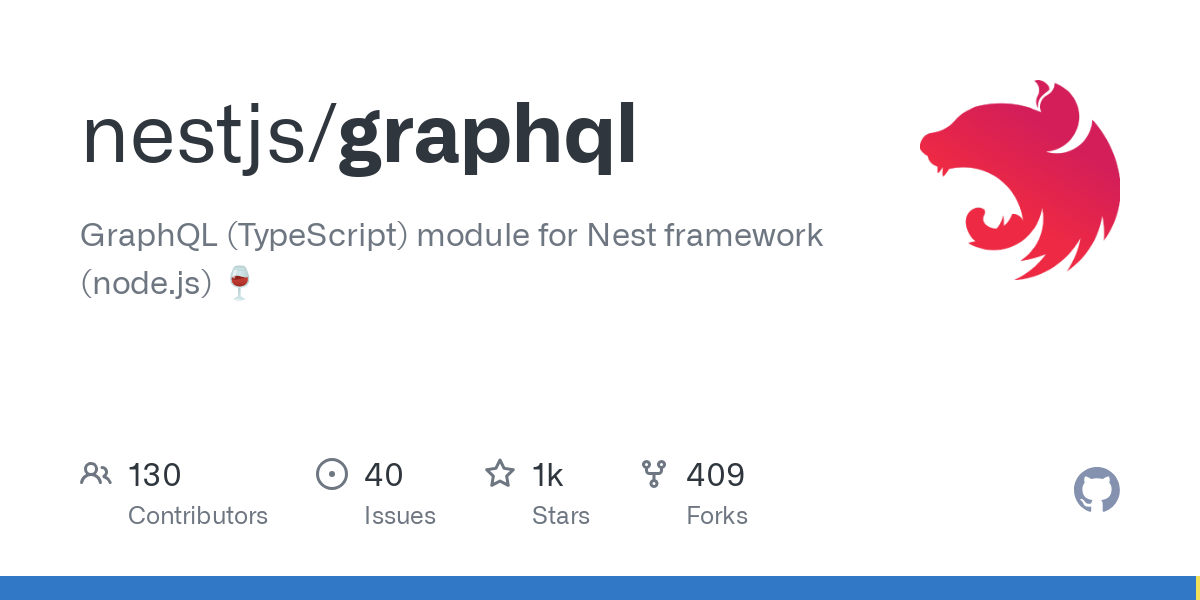Click the blue language bar
Screen dimensions: 1200x600
click(x=597, y=588)
